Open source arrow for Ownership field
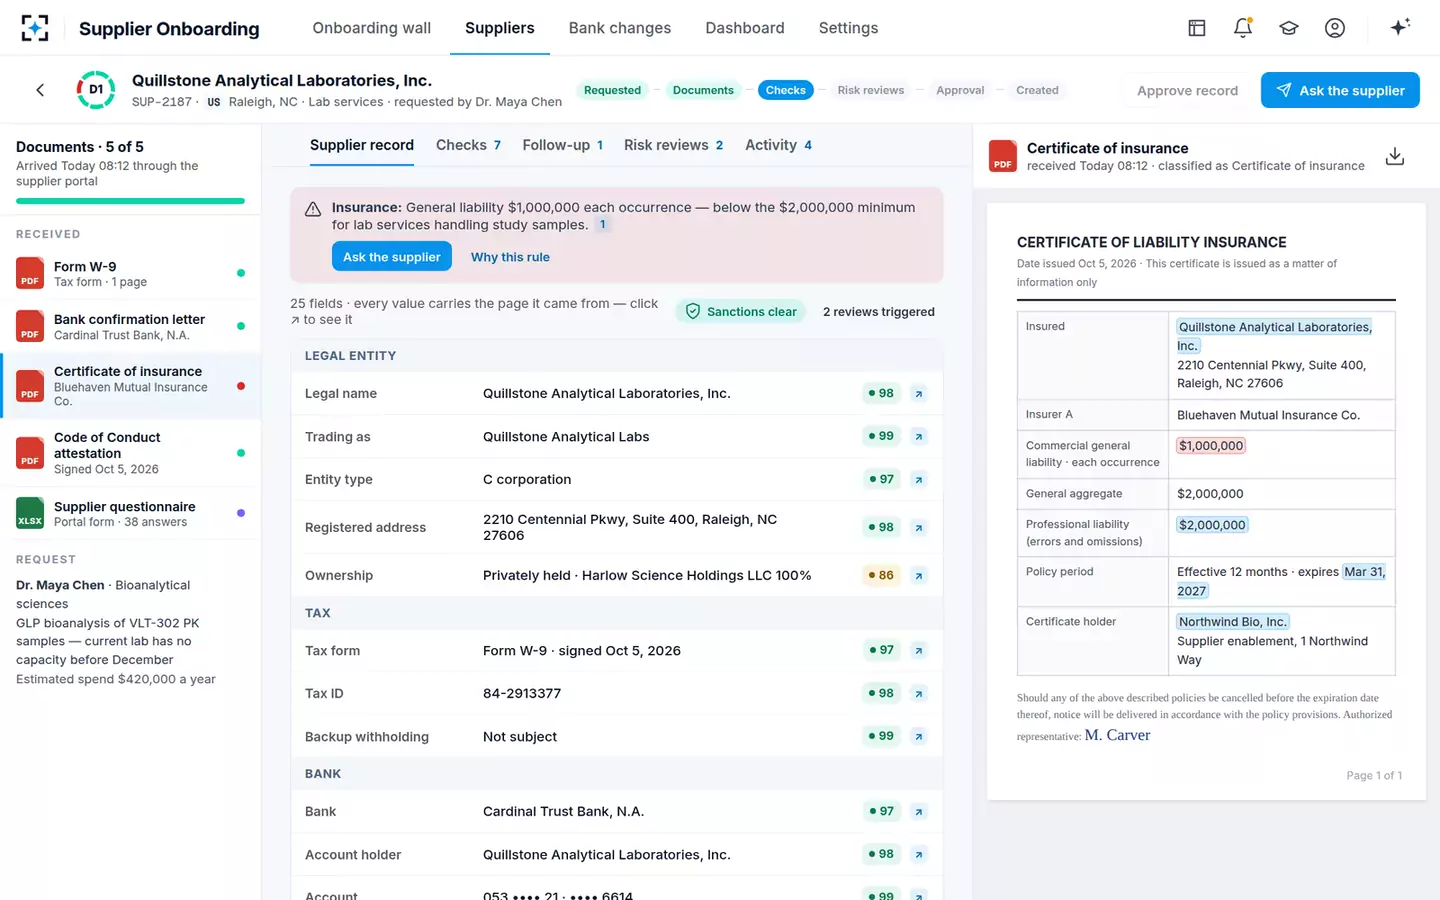This screenshot has height=900, width=1440. pos(919,576)
